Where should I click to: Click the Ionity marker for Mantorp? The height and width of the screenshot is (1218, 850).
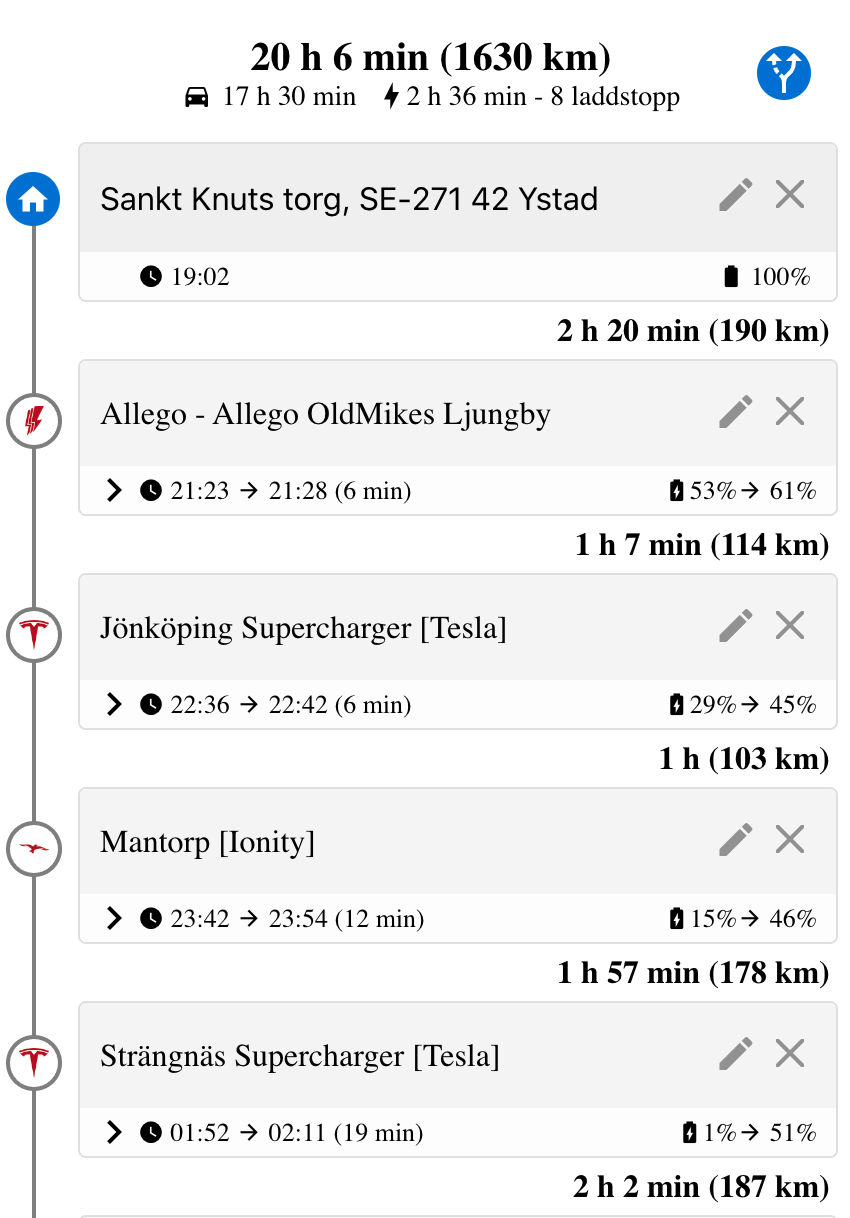point(34,849)
